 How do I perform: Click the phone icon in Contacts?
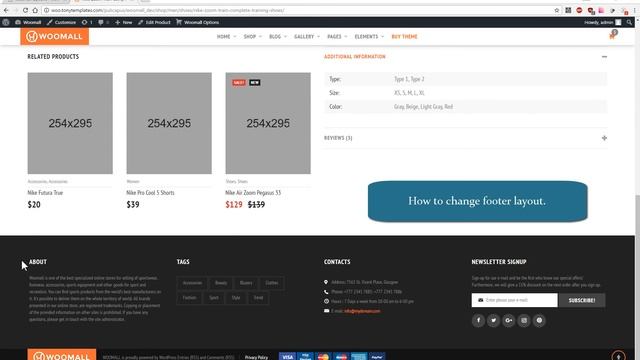(x=326, y=292)
